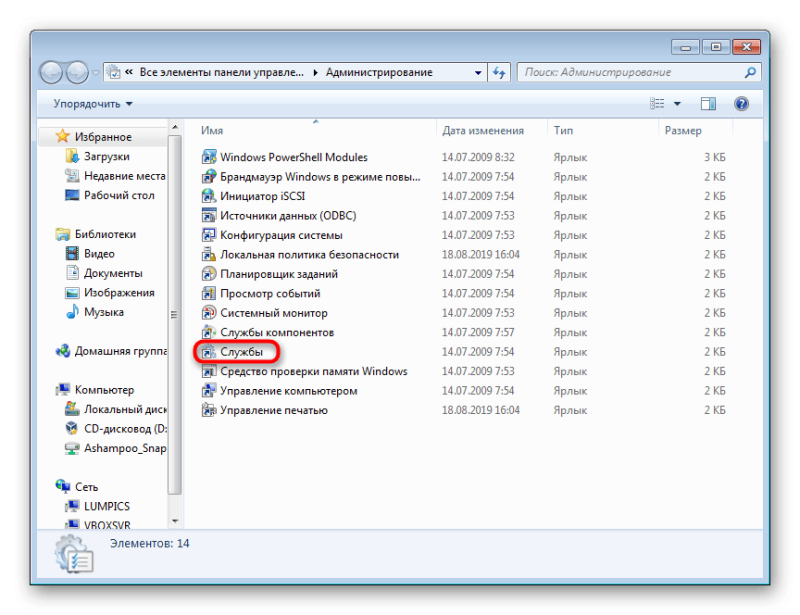Select Изображения in the navigation pane
The height and width of the screenshot is (615, 800).
pos(119,292)
